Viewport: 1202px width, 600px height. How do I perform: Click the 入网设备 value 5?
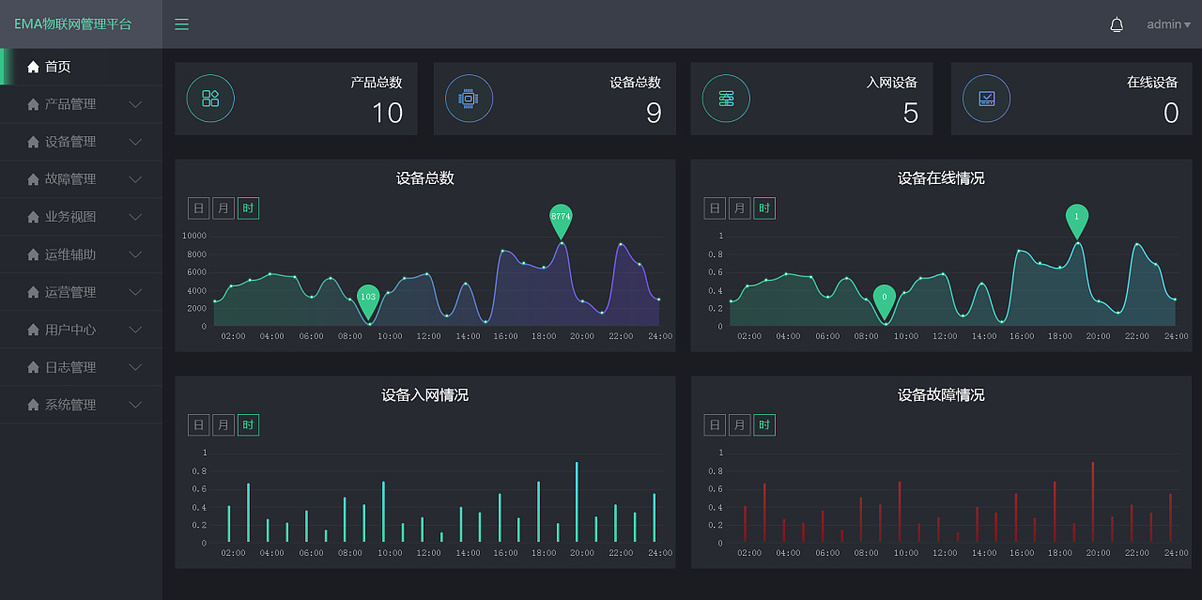tap(911, 113)
